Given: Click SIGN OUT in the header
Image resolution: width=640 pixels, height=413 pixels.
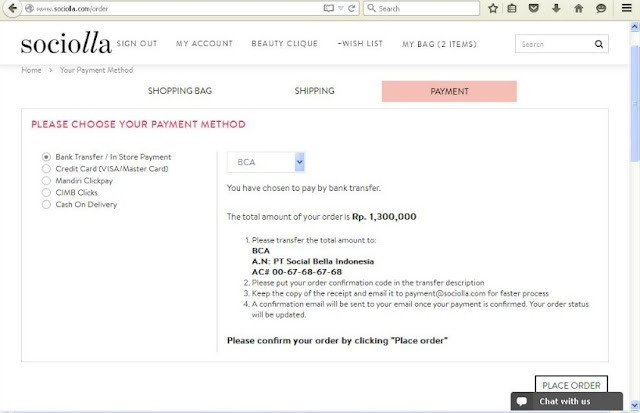Looking at the screenshot, I should click(137, 44).
